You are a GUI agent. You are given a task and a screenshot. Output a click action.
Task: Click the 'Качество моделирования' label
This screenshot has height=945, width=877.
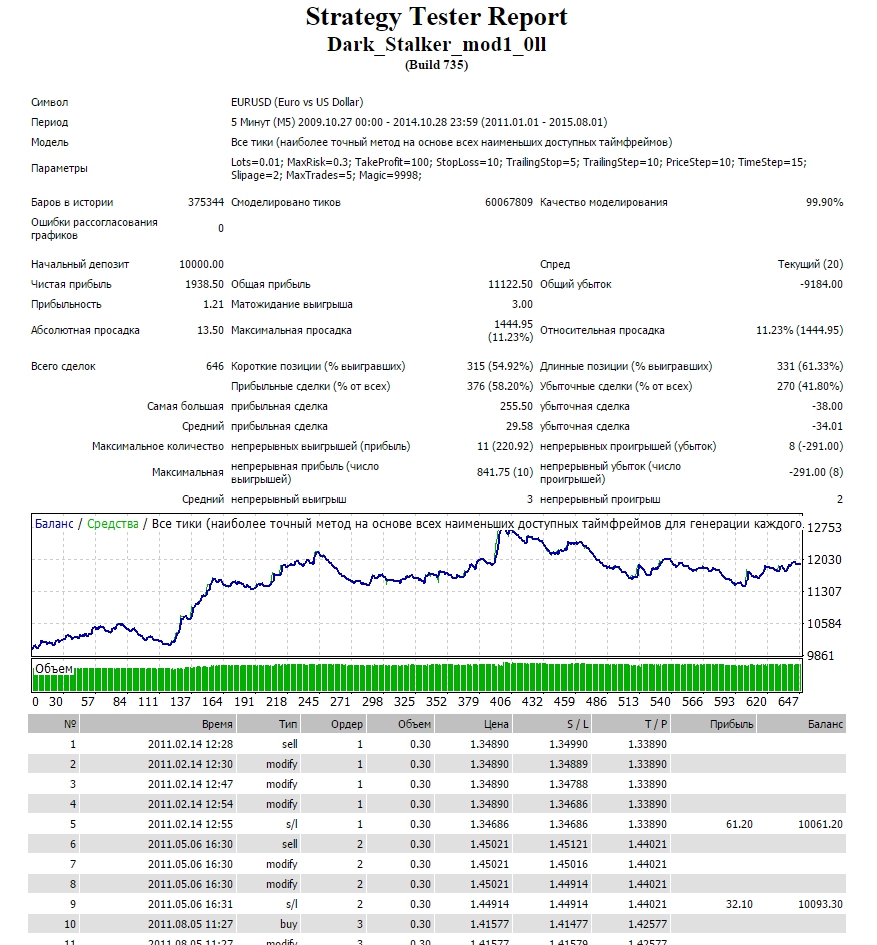(x=603, y=202)
